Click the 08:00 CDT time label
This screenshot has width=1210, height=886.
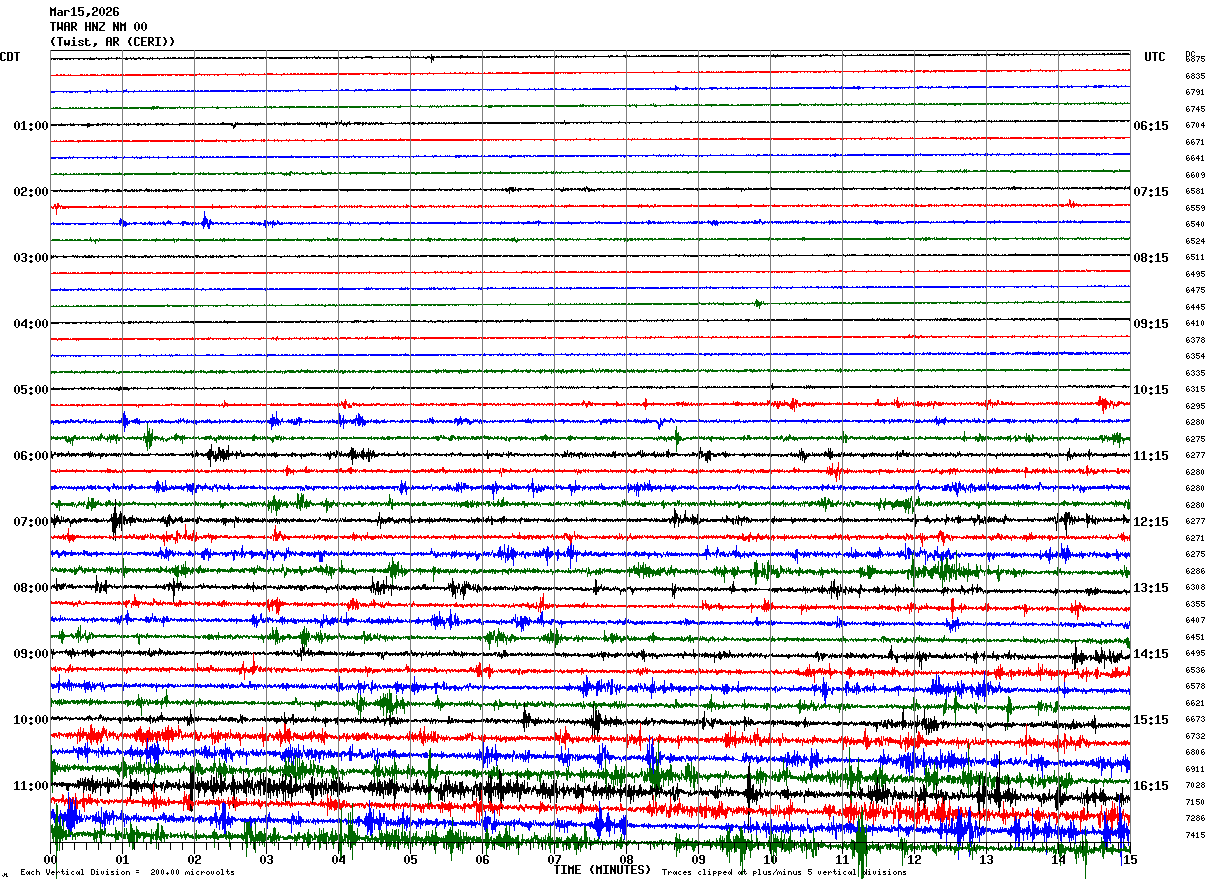(x=31, y=588)
